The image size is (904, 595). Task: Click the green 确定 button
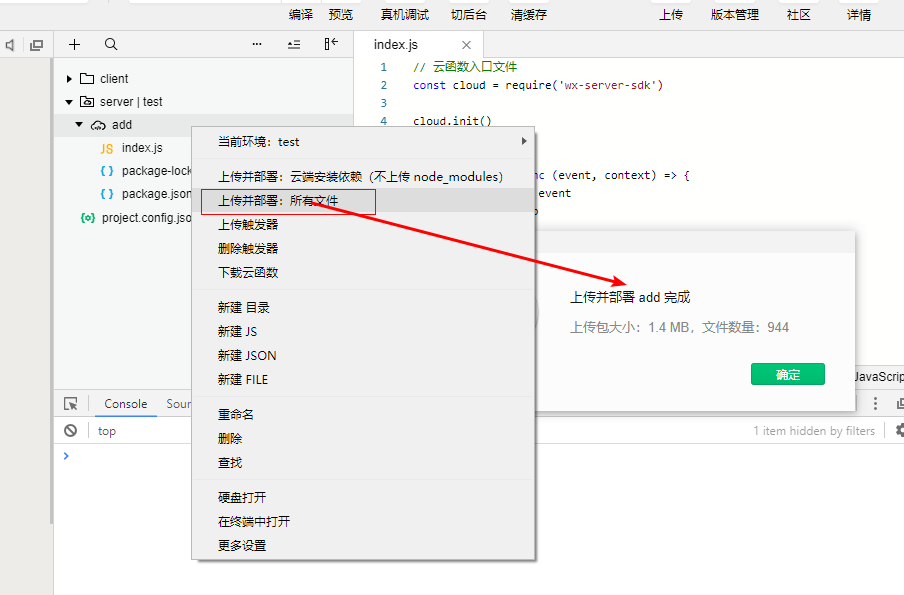pos(788,374)
